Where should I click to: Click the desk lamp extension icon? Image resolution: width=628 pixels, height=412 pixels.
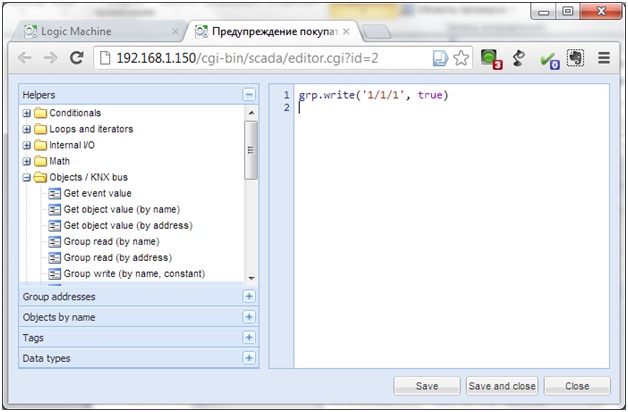click(518, 58)
